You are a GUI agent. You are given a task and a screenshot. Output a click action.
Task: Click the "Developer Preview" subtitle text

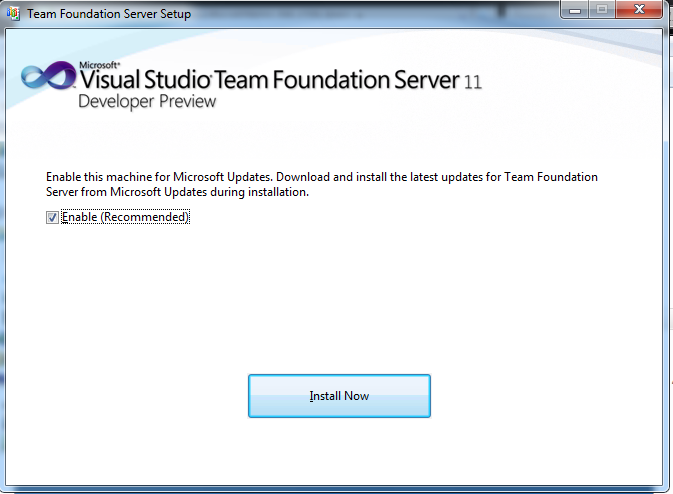[146, 101]
